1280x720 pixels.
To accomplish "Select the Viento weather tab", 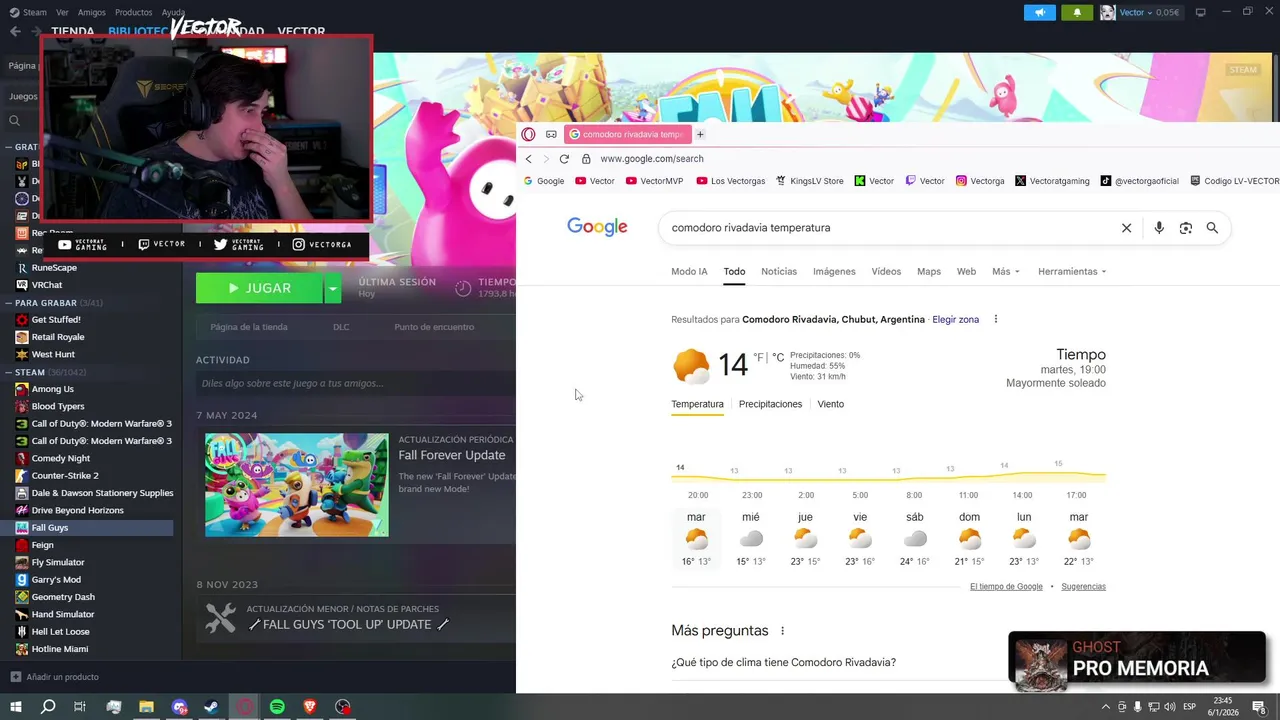I will coord(830,404).
